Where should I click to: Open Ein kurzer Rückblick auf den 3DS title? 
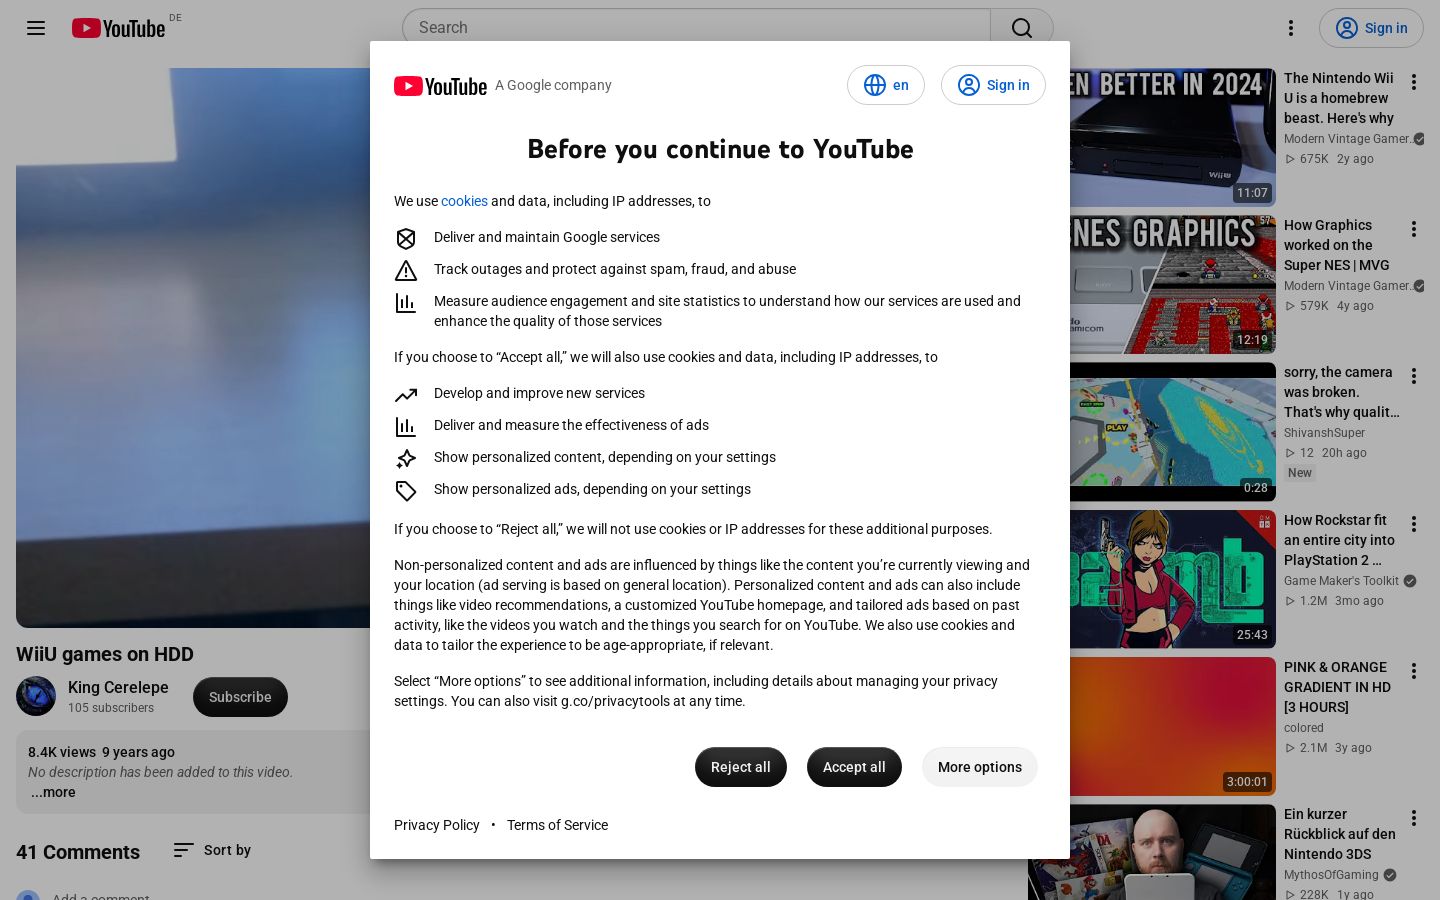pyautogui.click(x=1340, y=834)
